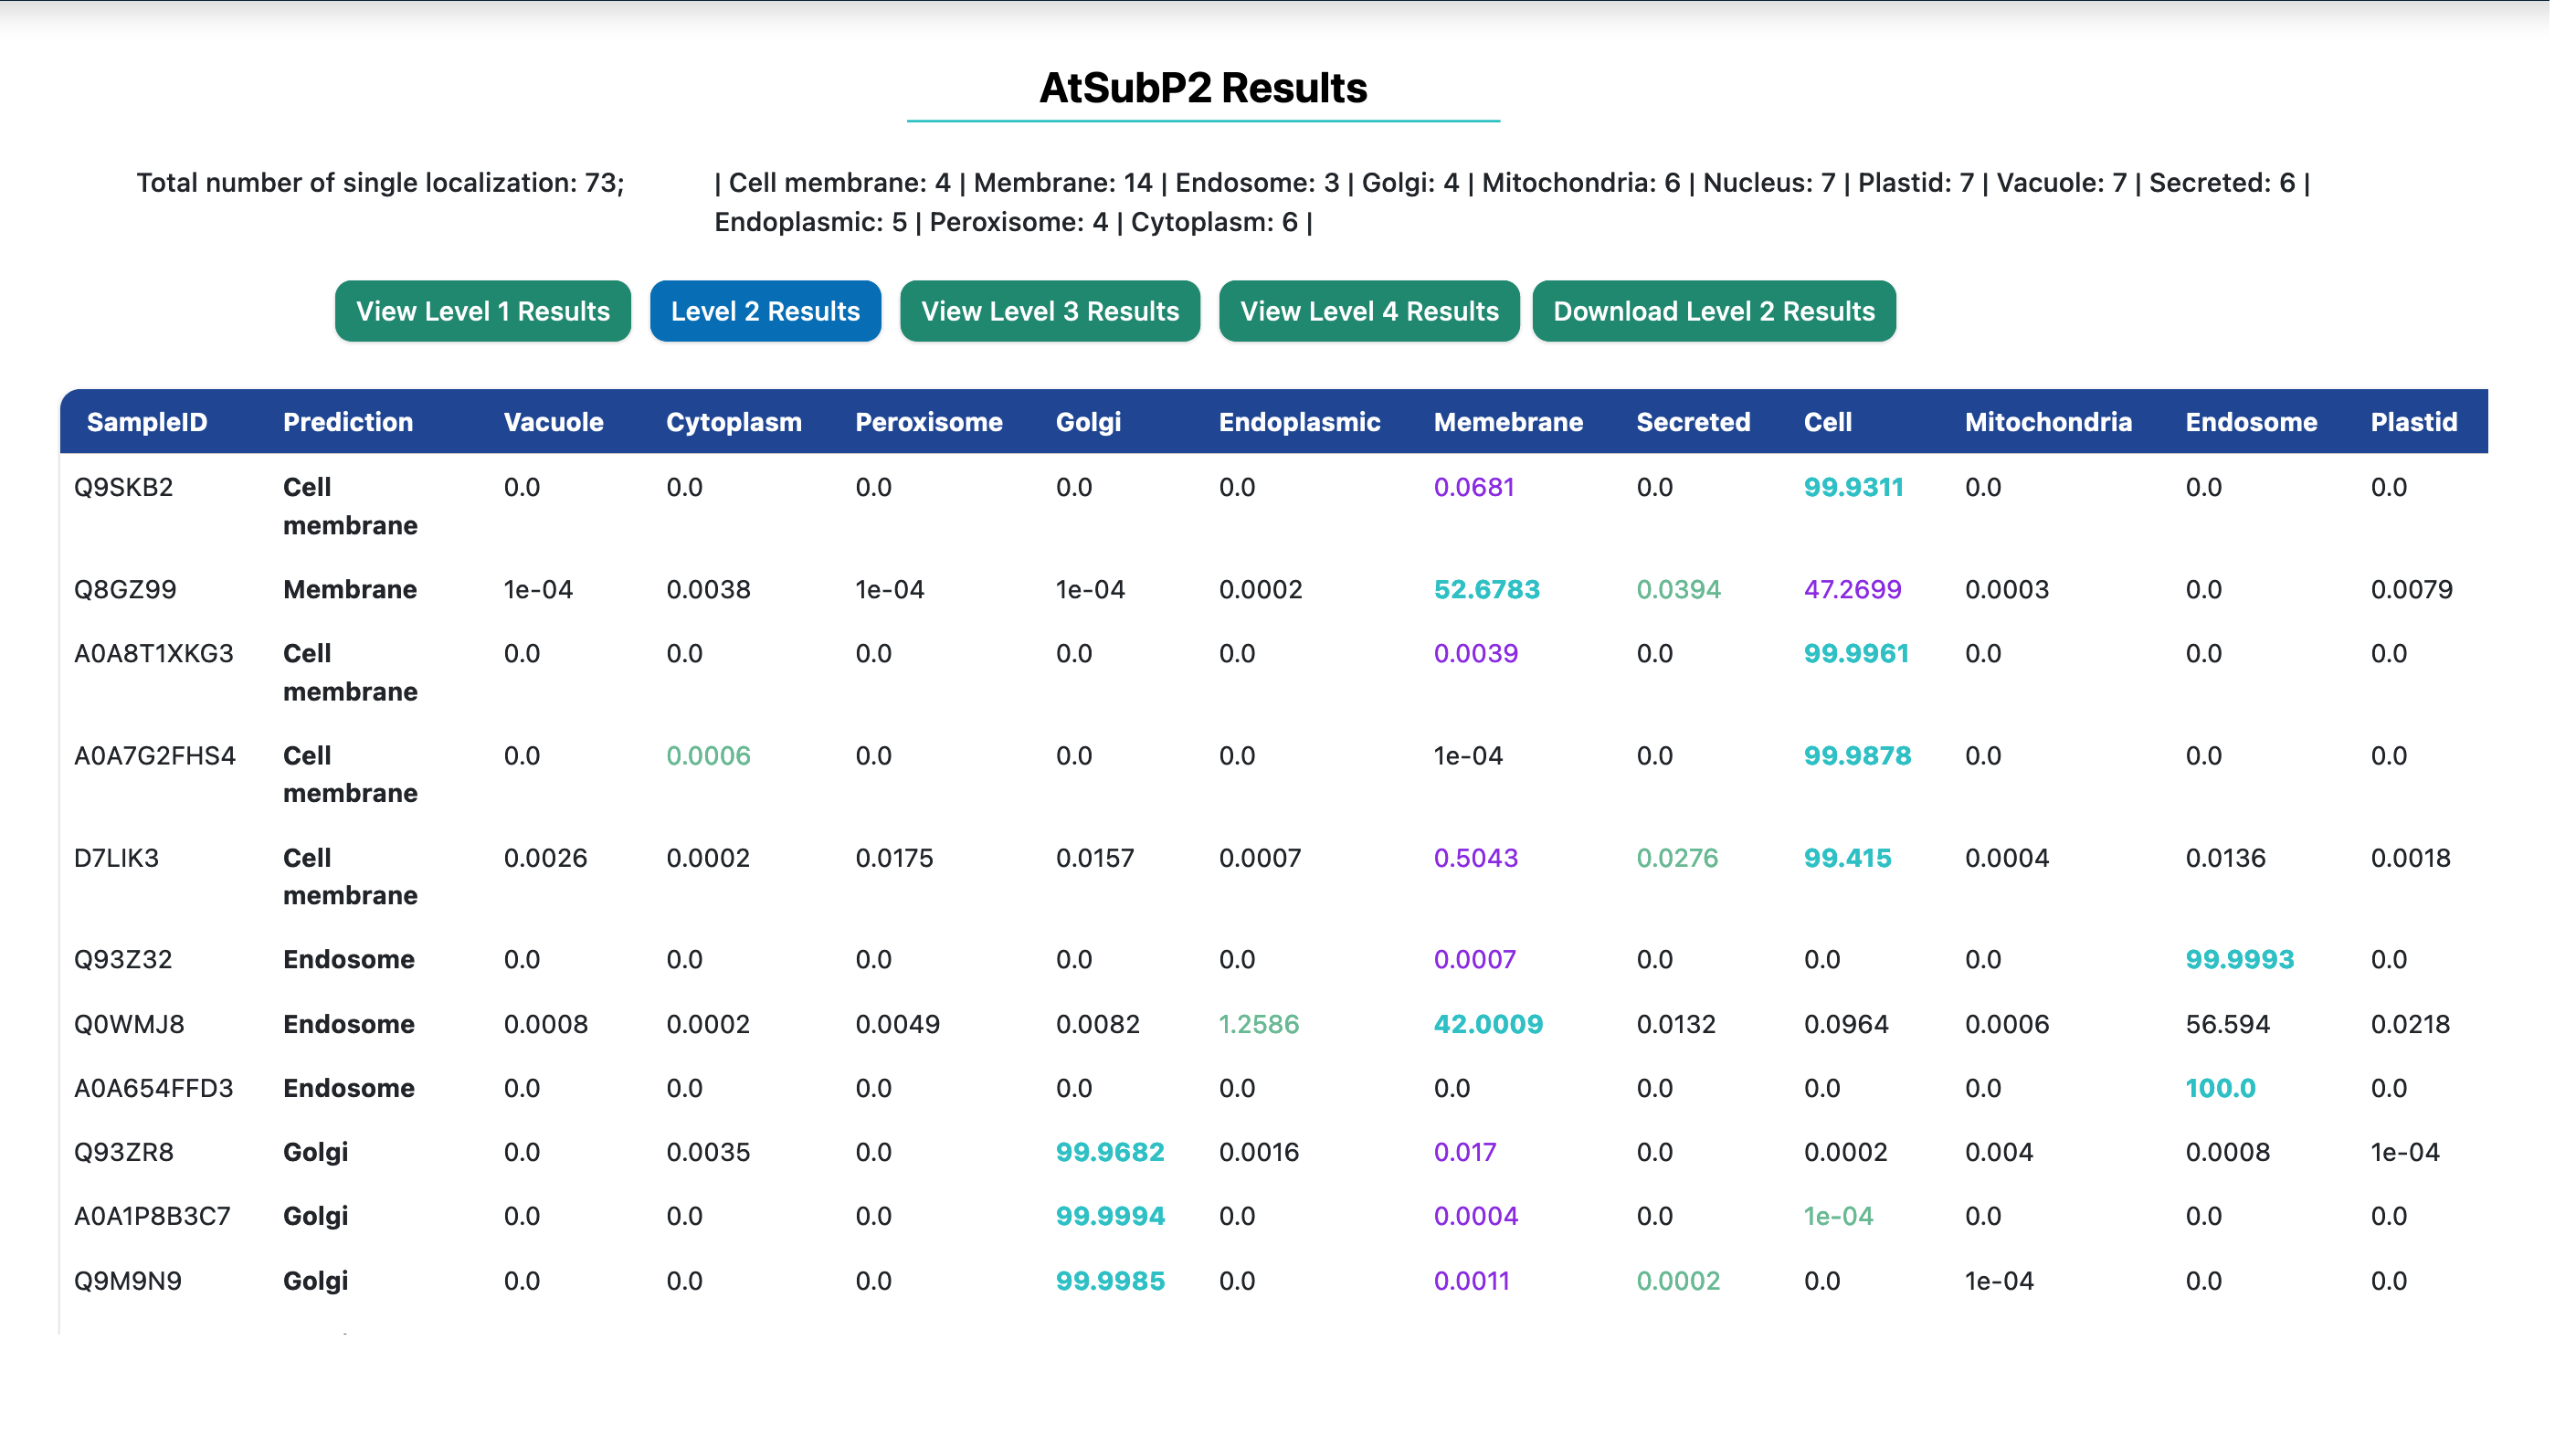The width and height of the screenshot is (2576, 1435).
Task: Click the Mitochondria column header
Action: pyautogui.click(x=2048, y=422)
